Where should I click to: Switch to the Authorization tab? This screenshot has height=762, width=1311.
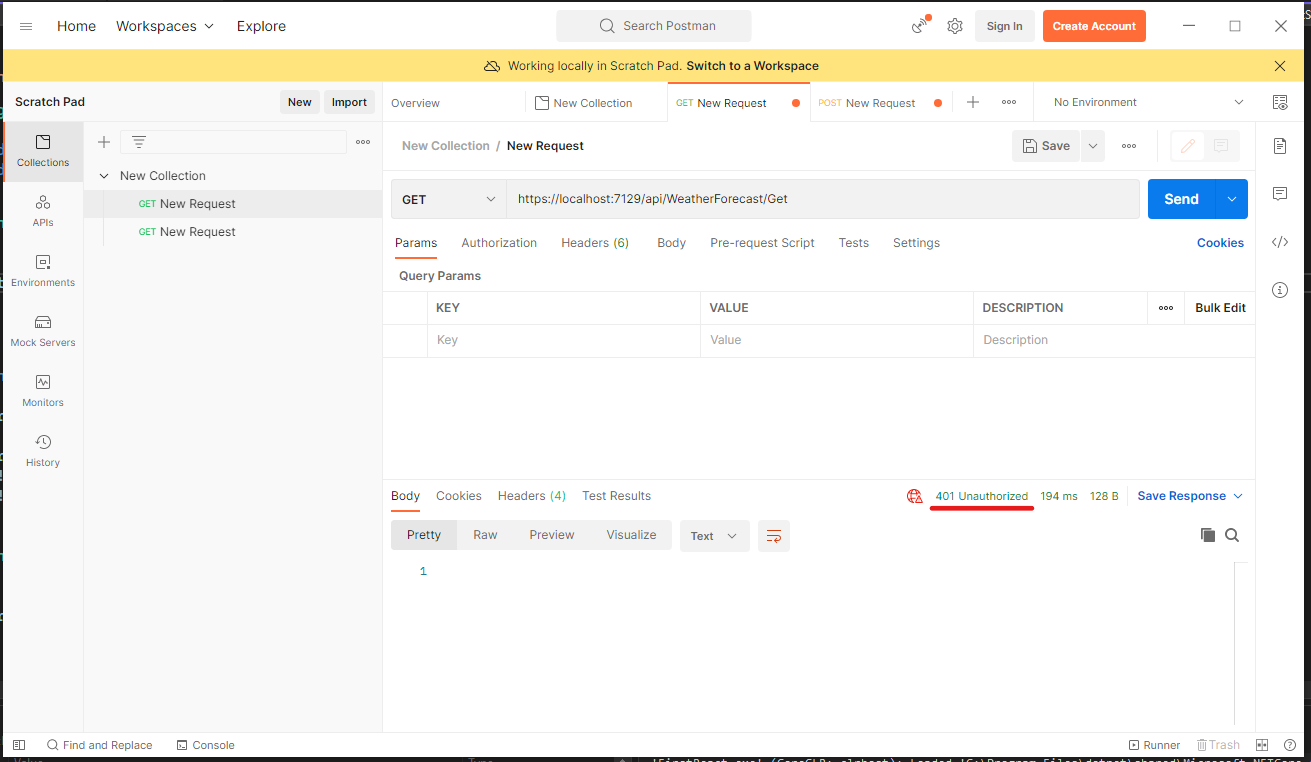[x=499, y=243]
